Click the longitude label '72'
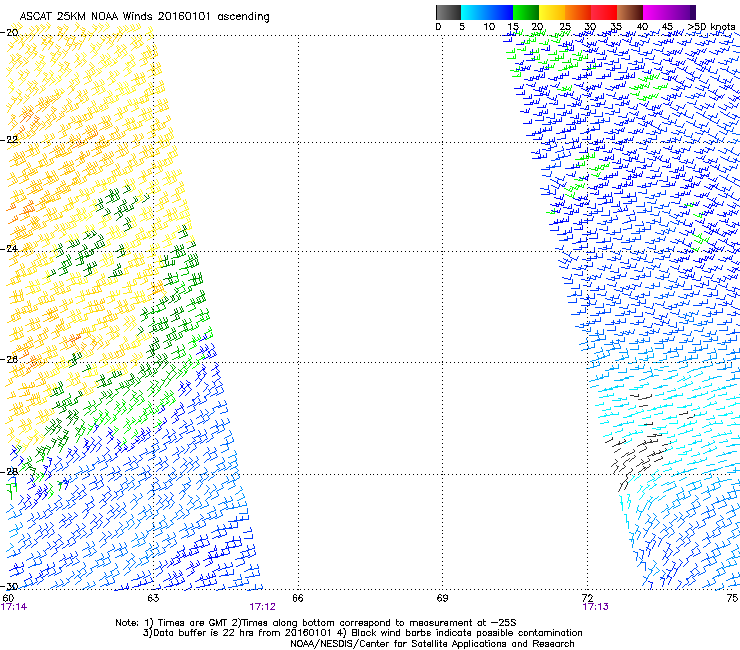This screenshot has width=740, height=650. 587,598
